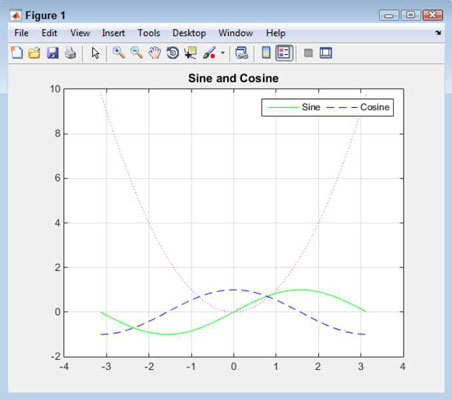The width and height of the screenshot is (452, 400).
Task: Create a new figure via toolbar icon
Action: pos(17,53)
